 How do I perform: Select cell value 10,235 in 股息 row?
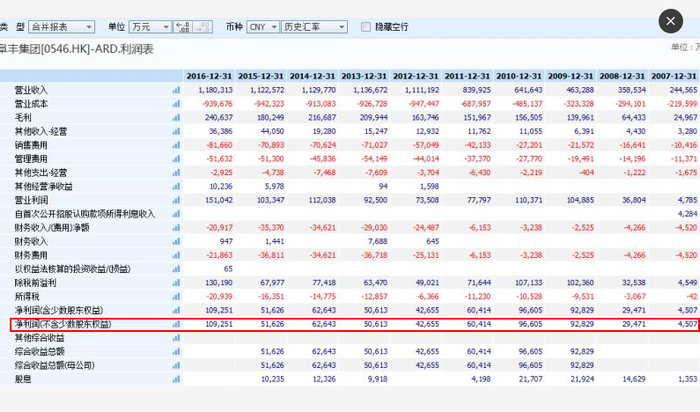click(273, 379)
